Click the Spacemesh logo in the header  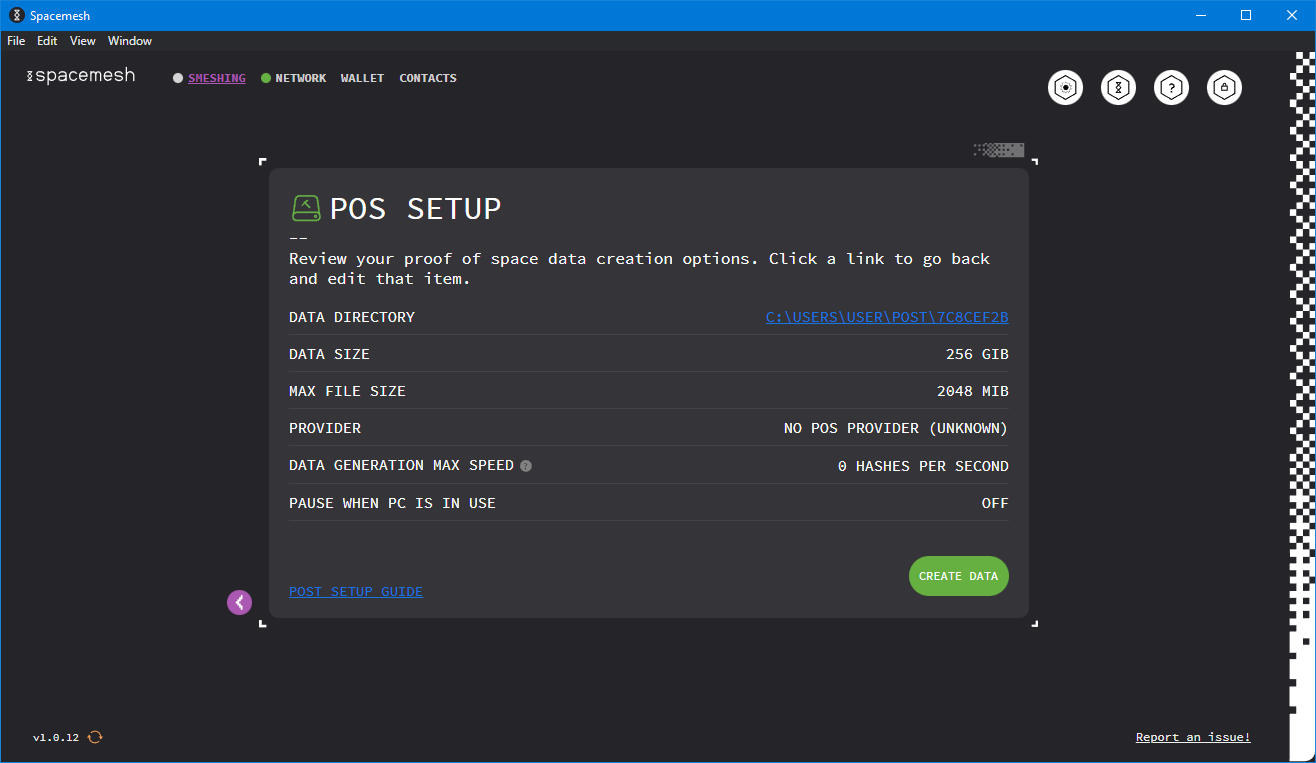coord(81,76)
